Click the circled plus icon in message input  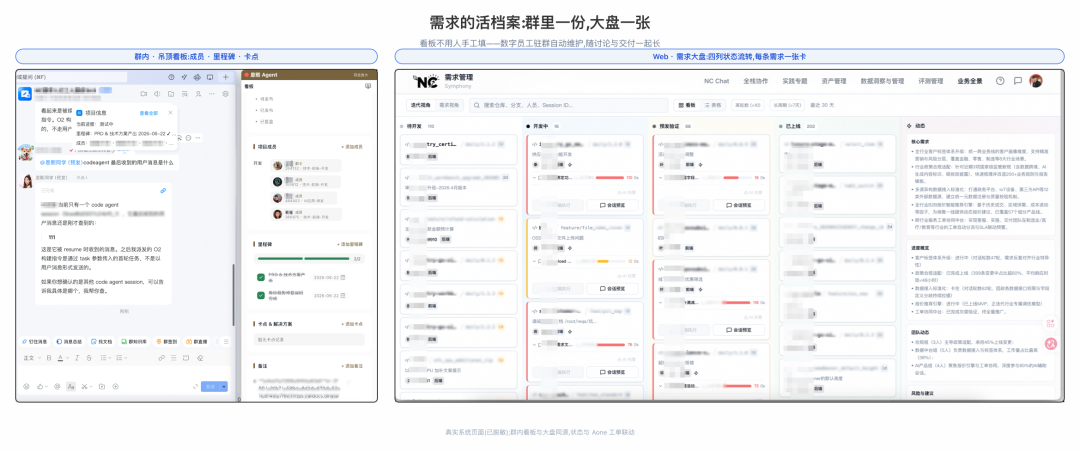coord(116,386)
